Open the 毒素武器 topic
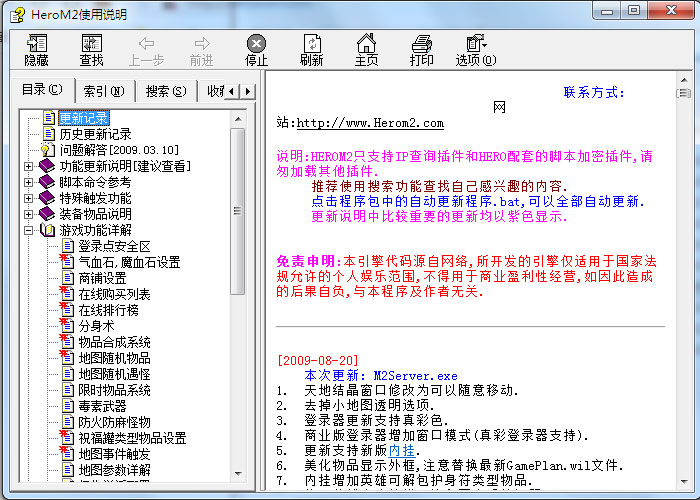 pos(102,406)
